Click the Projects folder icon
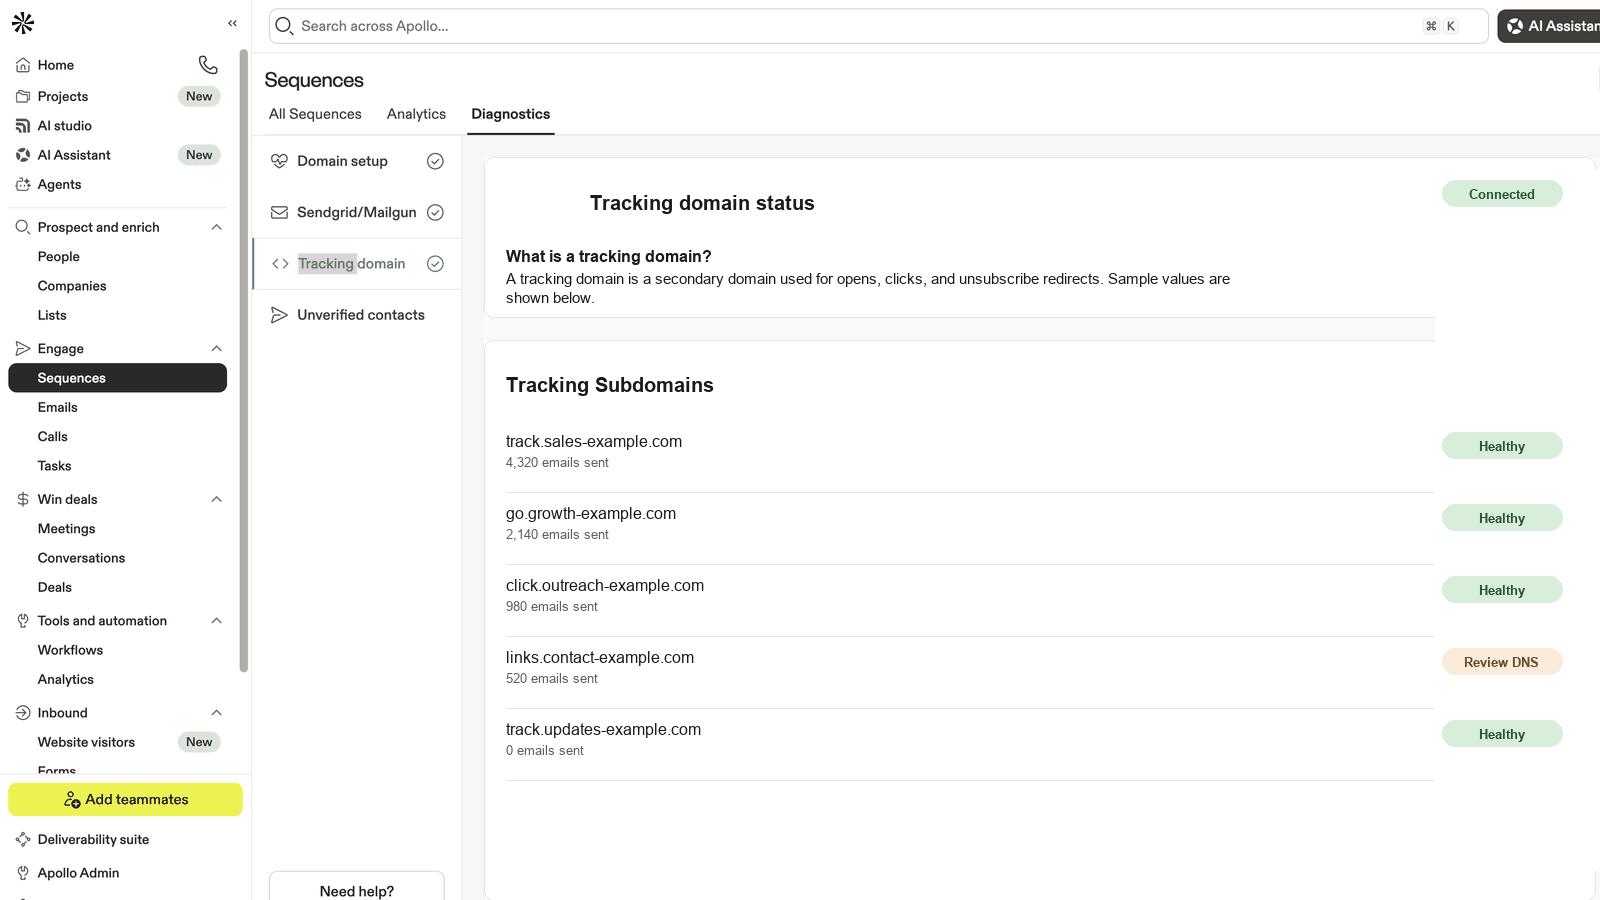Screen dimensions: 1600x900 pos(23,96)
